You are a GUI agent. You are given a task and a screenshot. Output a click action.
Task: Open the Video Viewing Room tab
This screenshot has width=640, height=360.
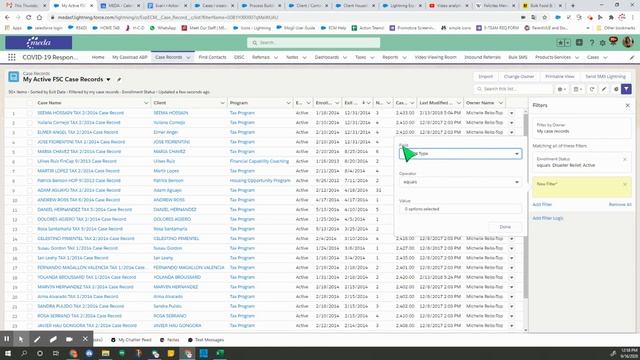pos(436,58)
